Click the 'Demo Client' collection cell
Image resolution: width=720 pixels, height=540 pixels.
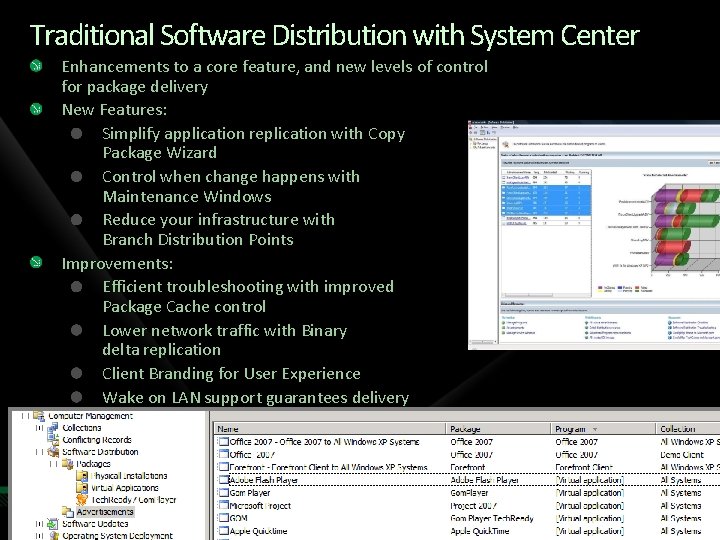[x=682, y=455]
